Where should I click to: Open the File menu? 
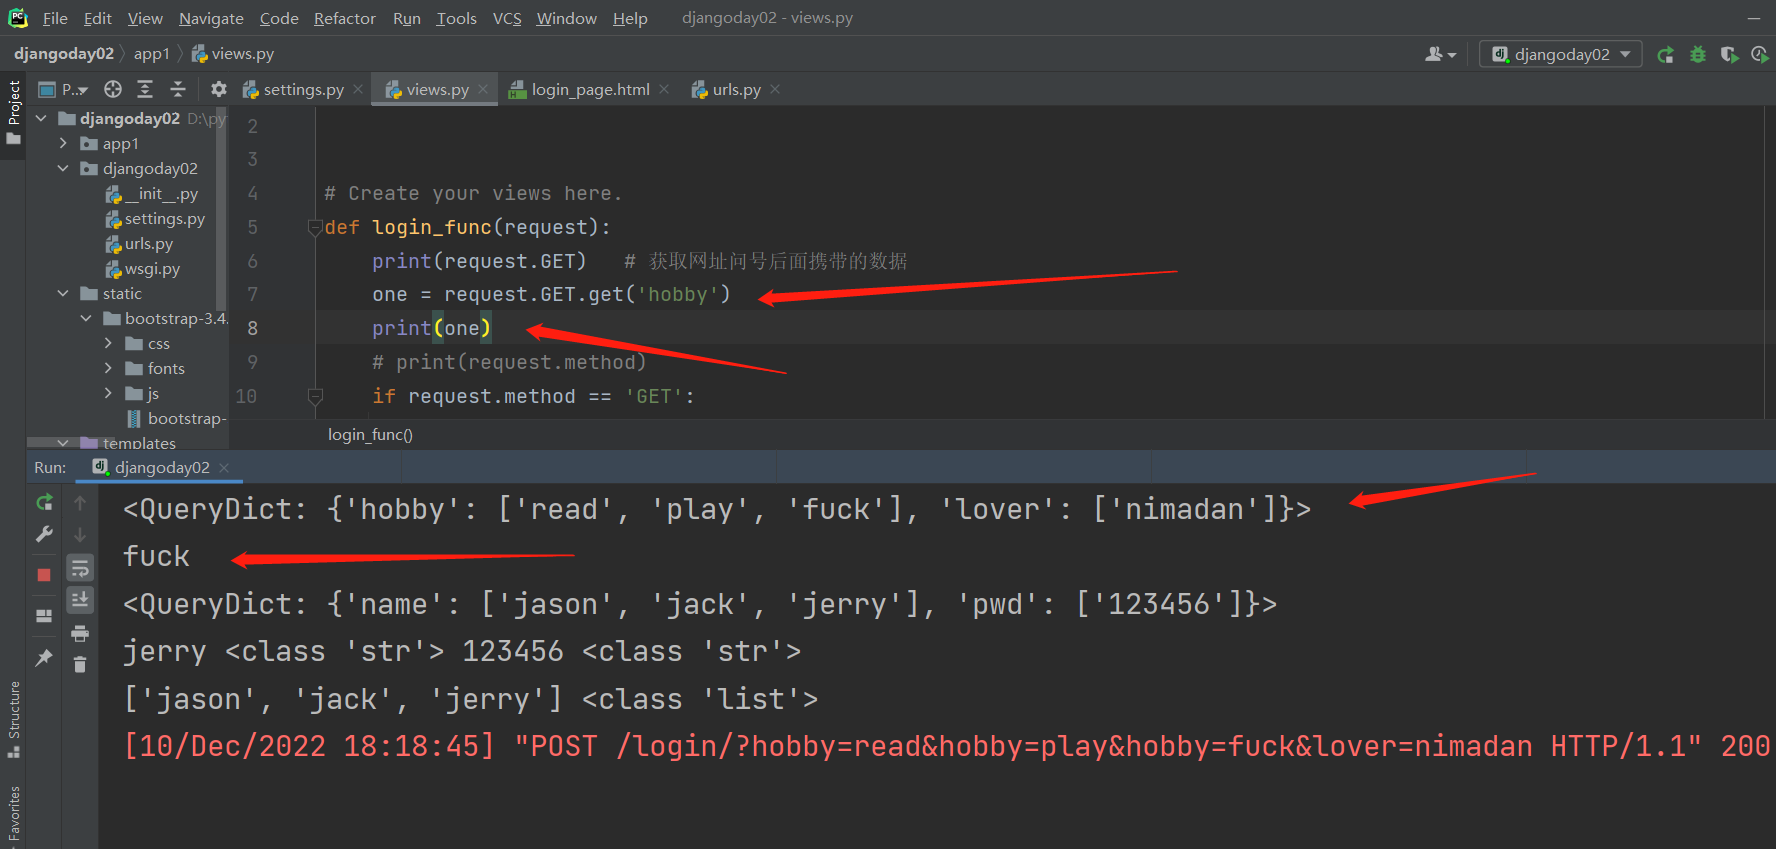click(55, 18)
